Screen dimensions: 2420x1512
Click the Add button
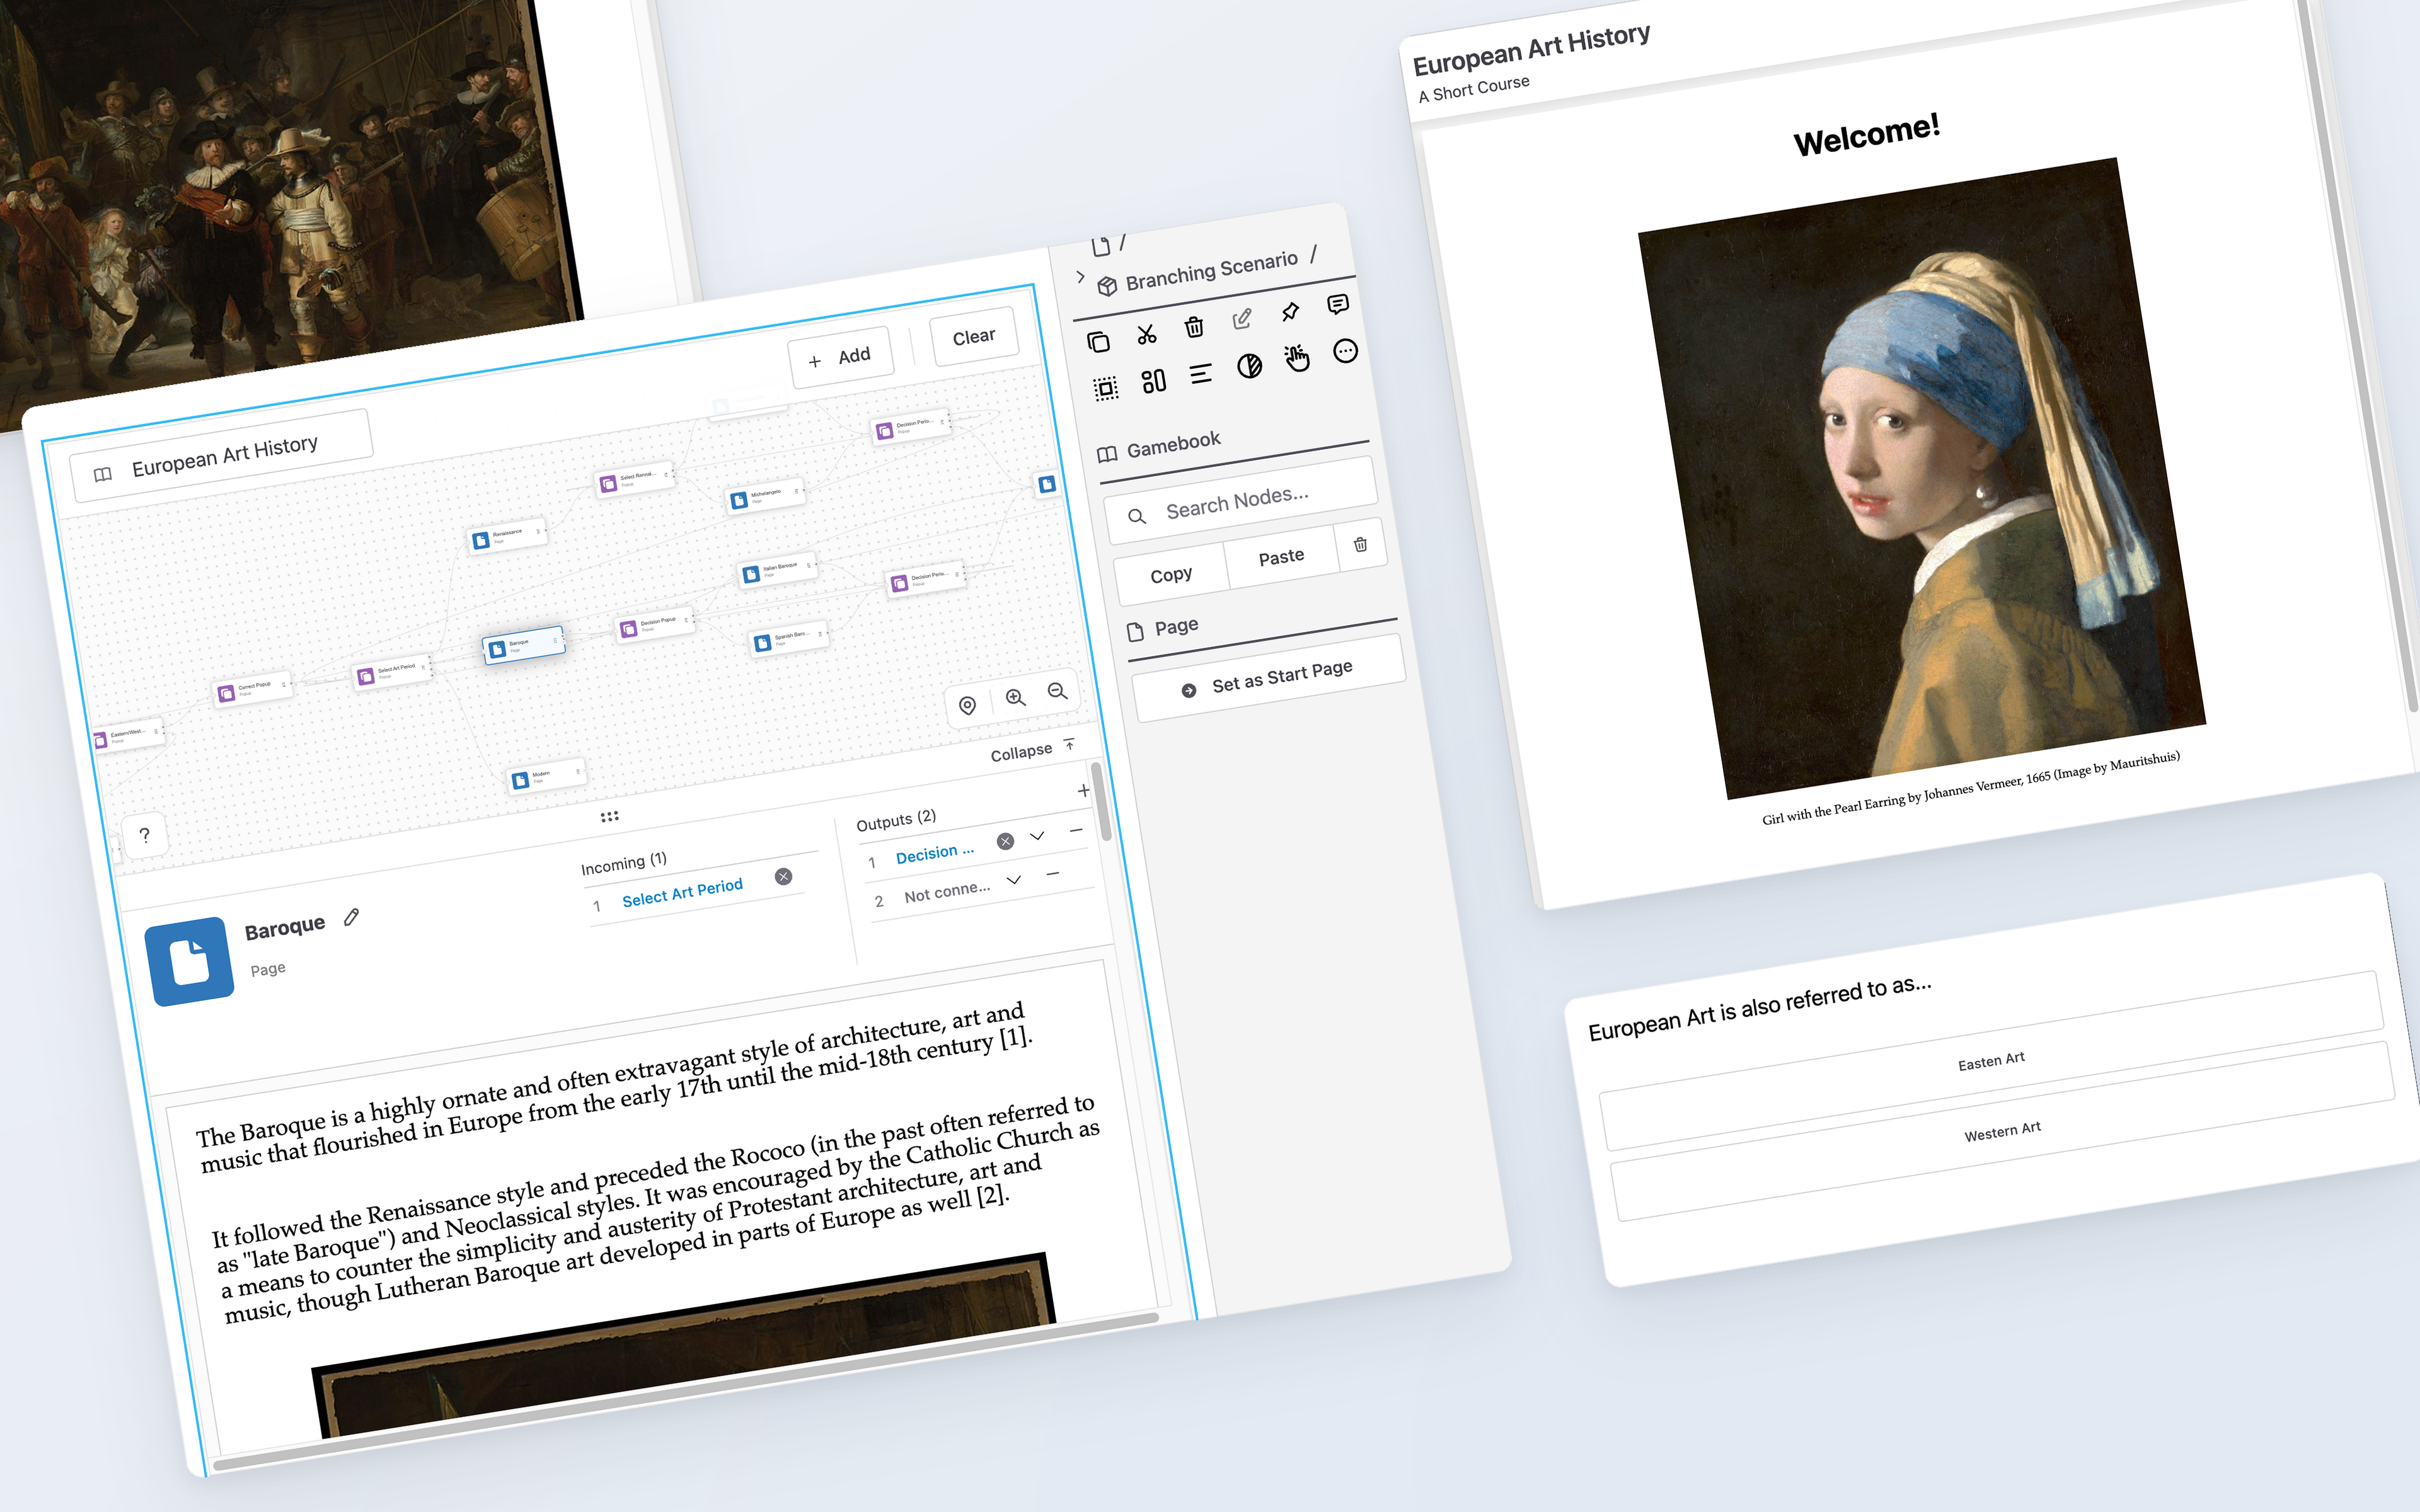(x=840, y=358)
